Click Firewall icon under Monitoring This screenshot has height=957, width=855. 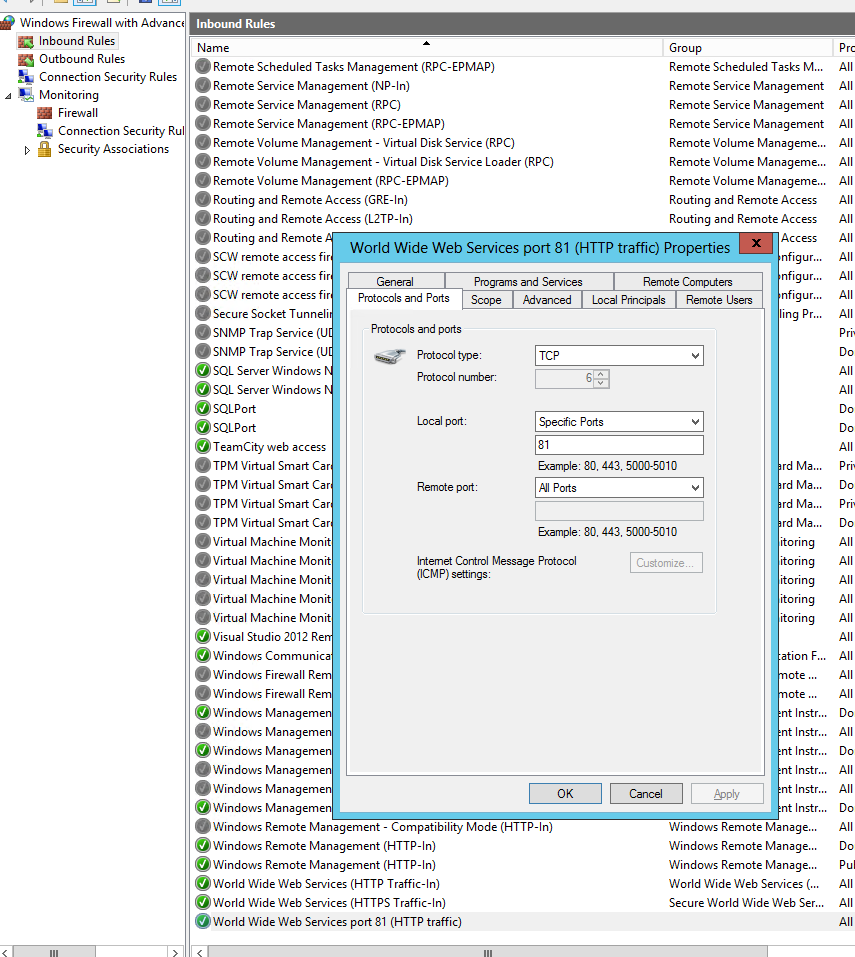pos(45,113)
